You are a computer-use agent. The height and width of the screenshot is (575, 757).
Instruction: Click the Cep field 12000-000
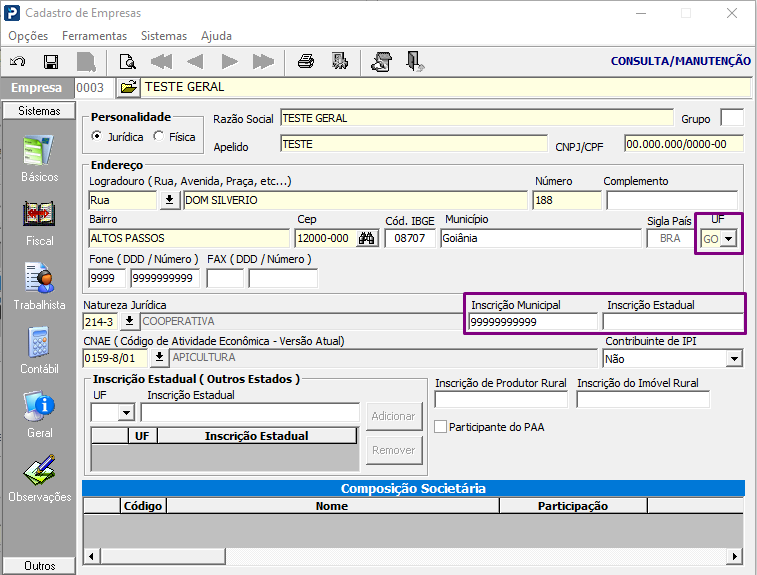(326, 238)
